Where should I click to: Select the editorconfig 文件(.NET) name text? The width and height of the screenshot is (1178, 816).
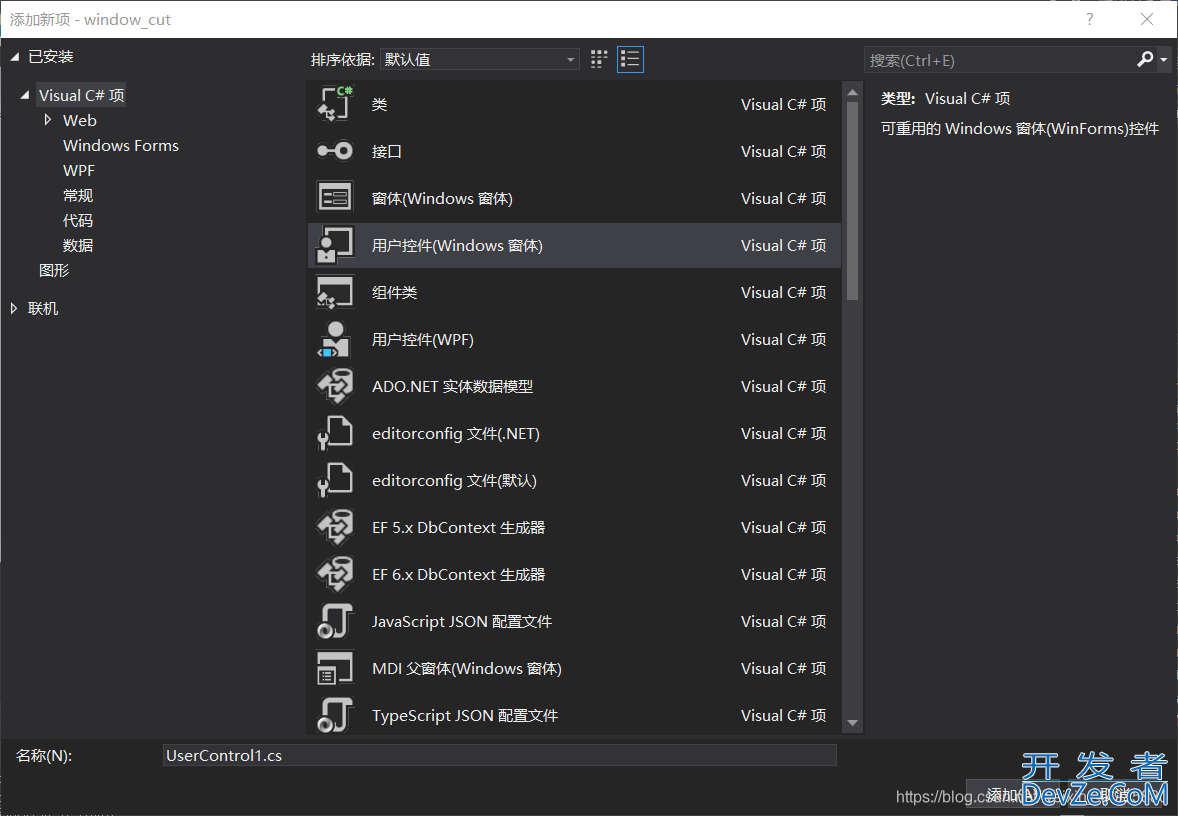click(456, 434)
